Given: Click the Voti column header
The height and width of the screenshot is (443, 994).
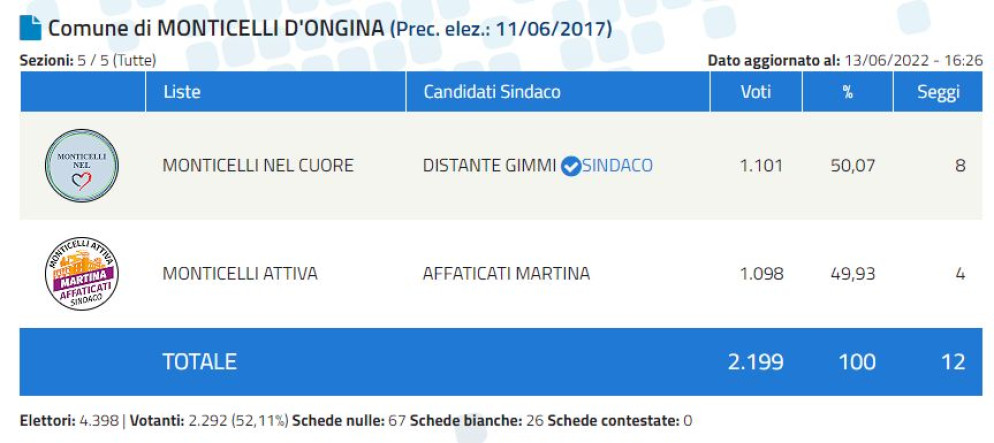Looking at the screenshot, I should [x=755, y=92].
